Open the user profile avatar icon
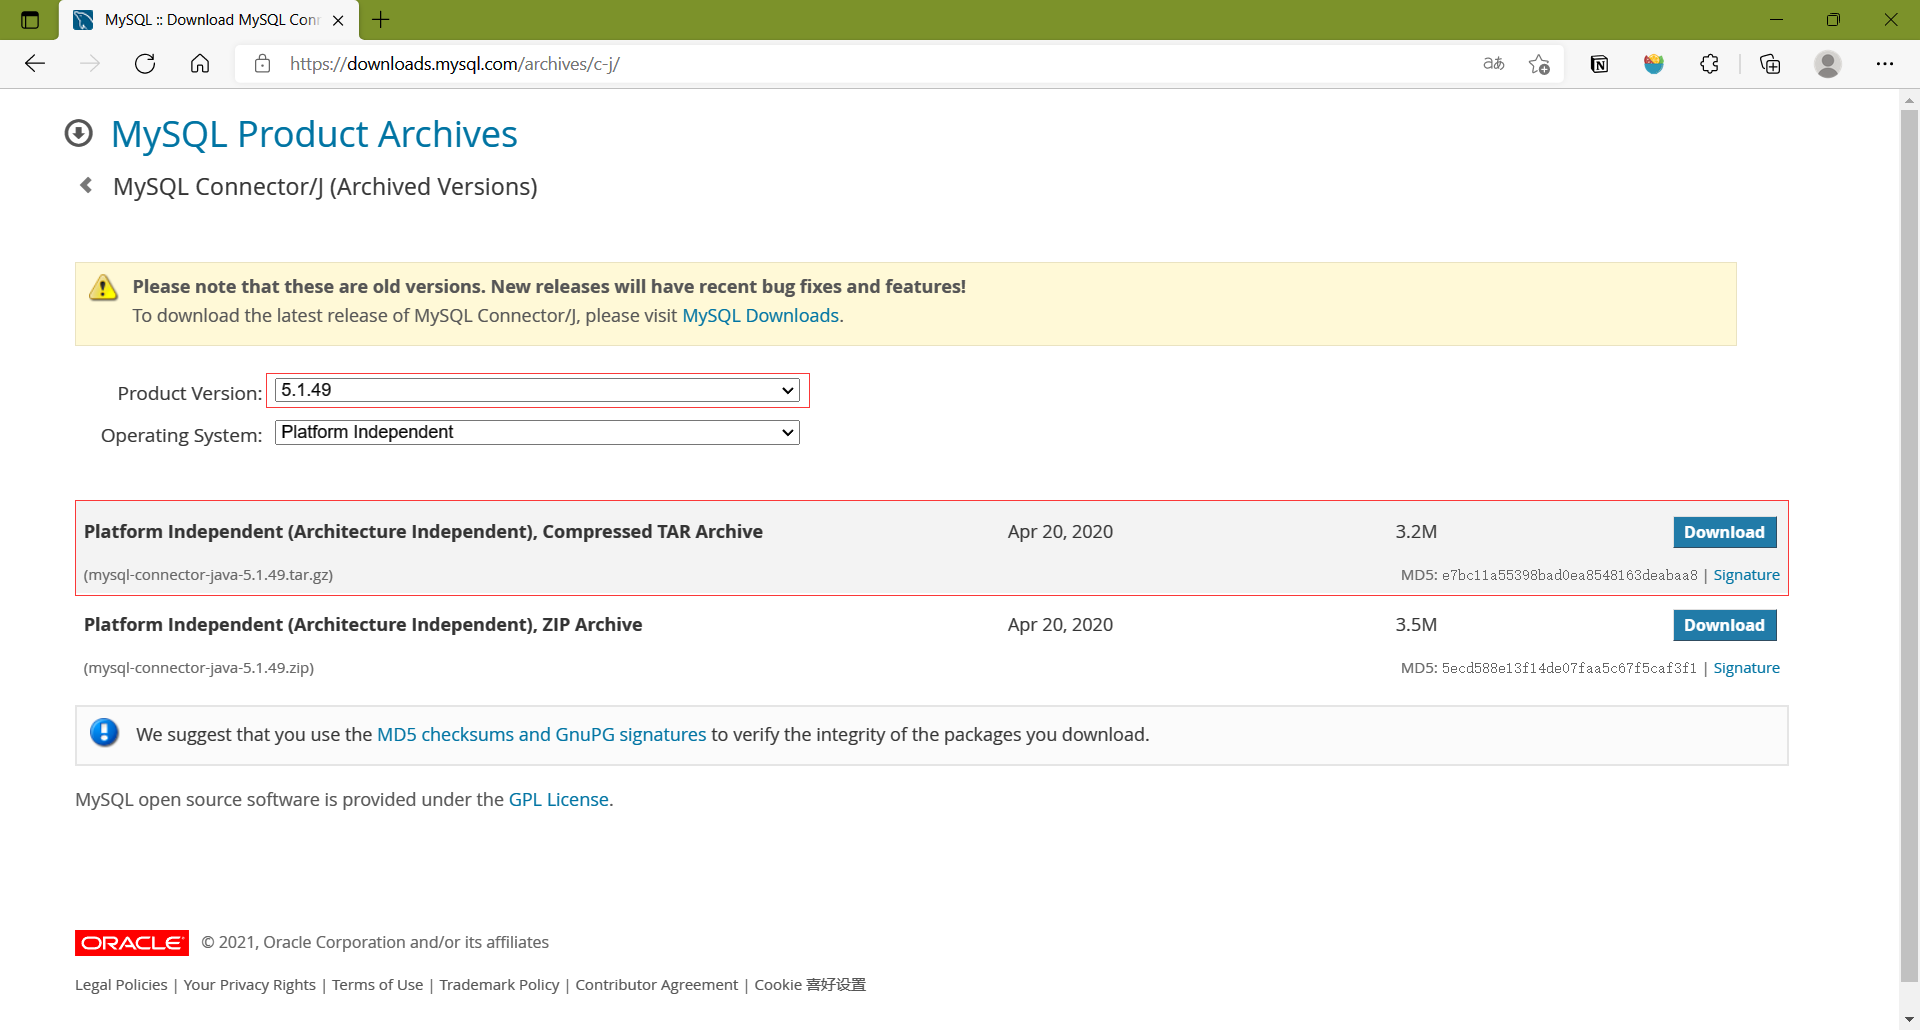The height and width of the screenshot is (1030, 1920). coord(1827,64)
